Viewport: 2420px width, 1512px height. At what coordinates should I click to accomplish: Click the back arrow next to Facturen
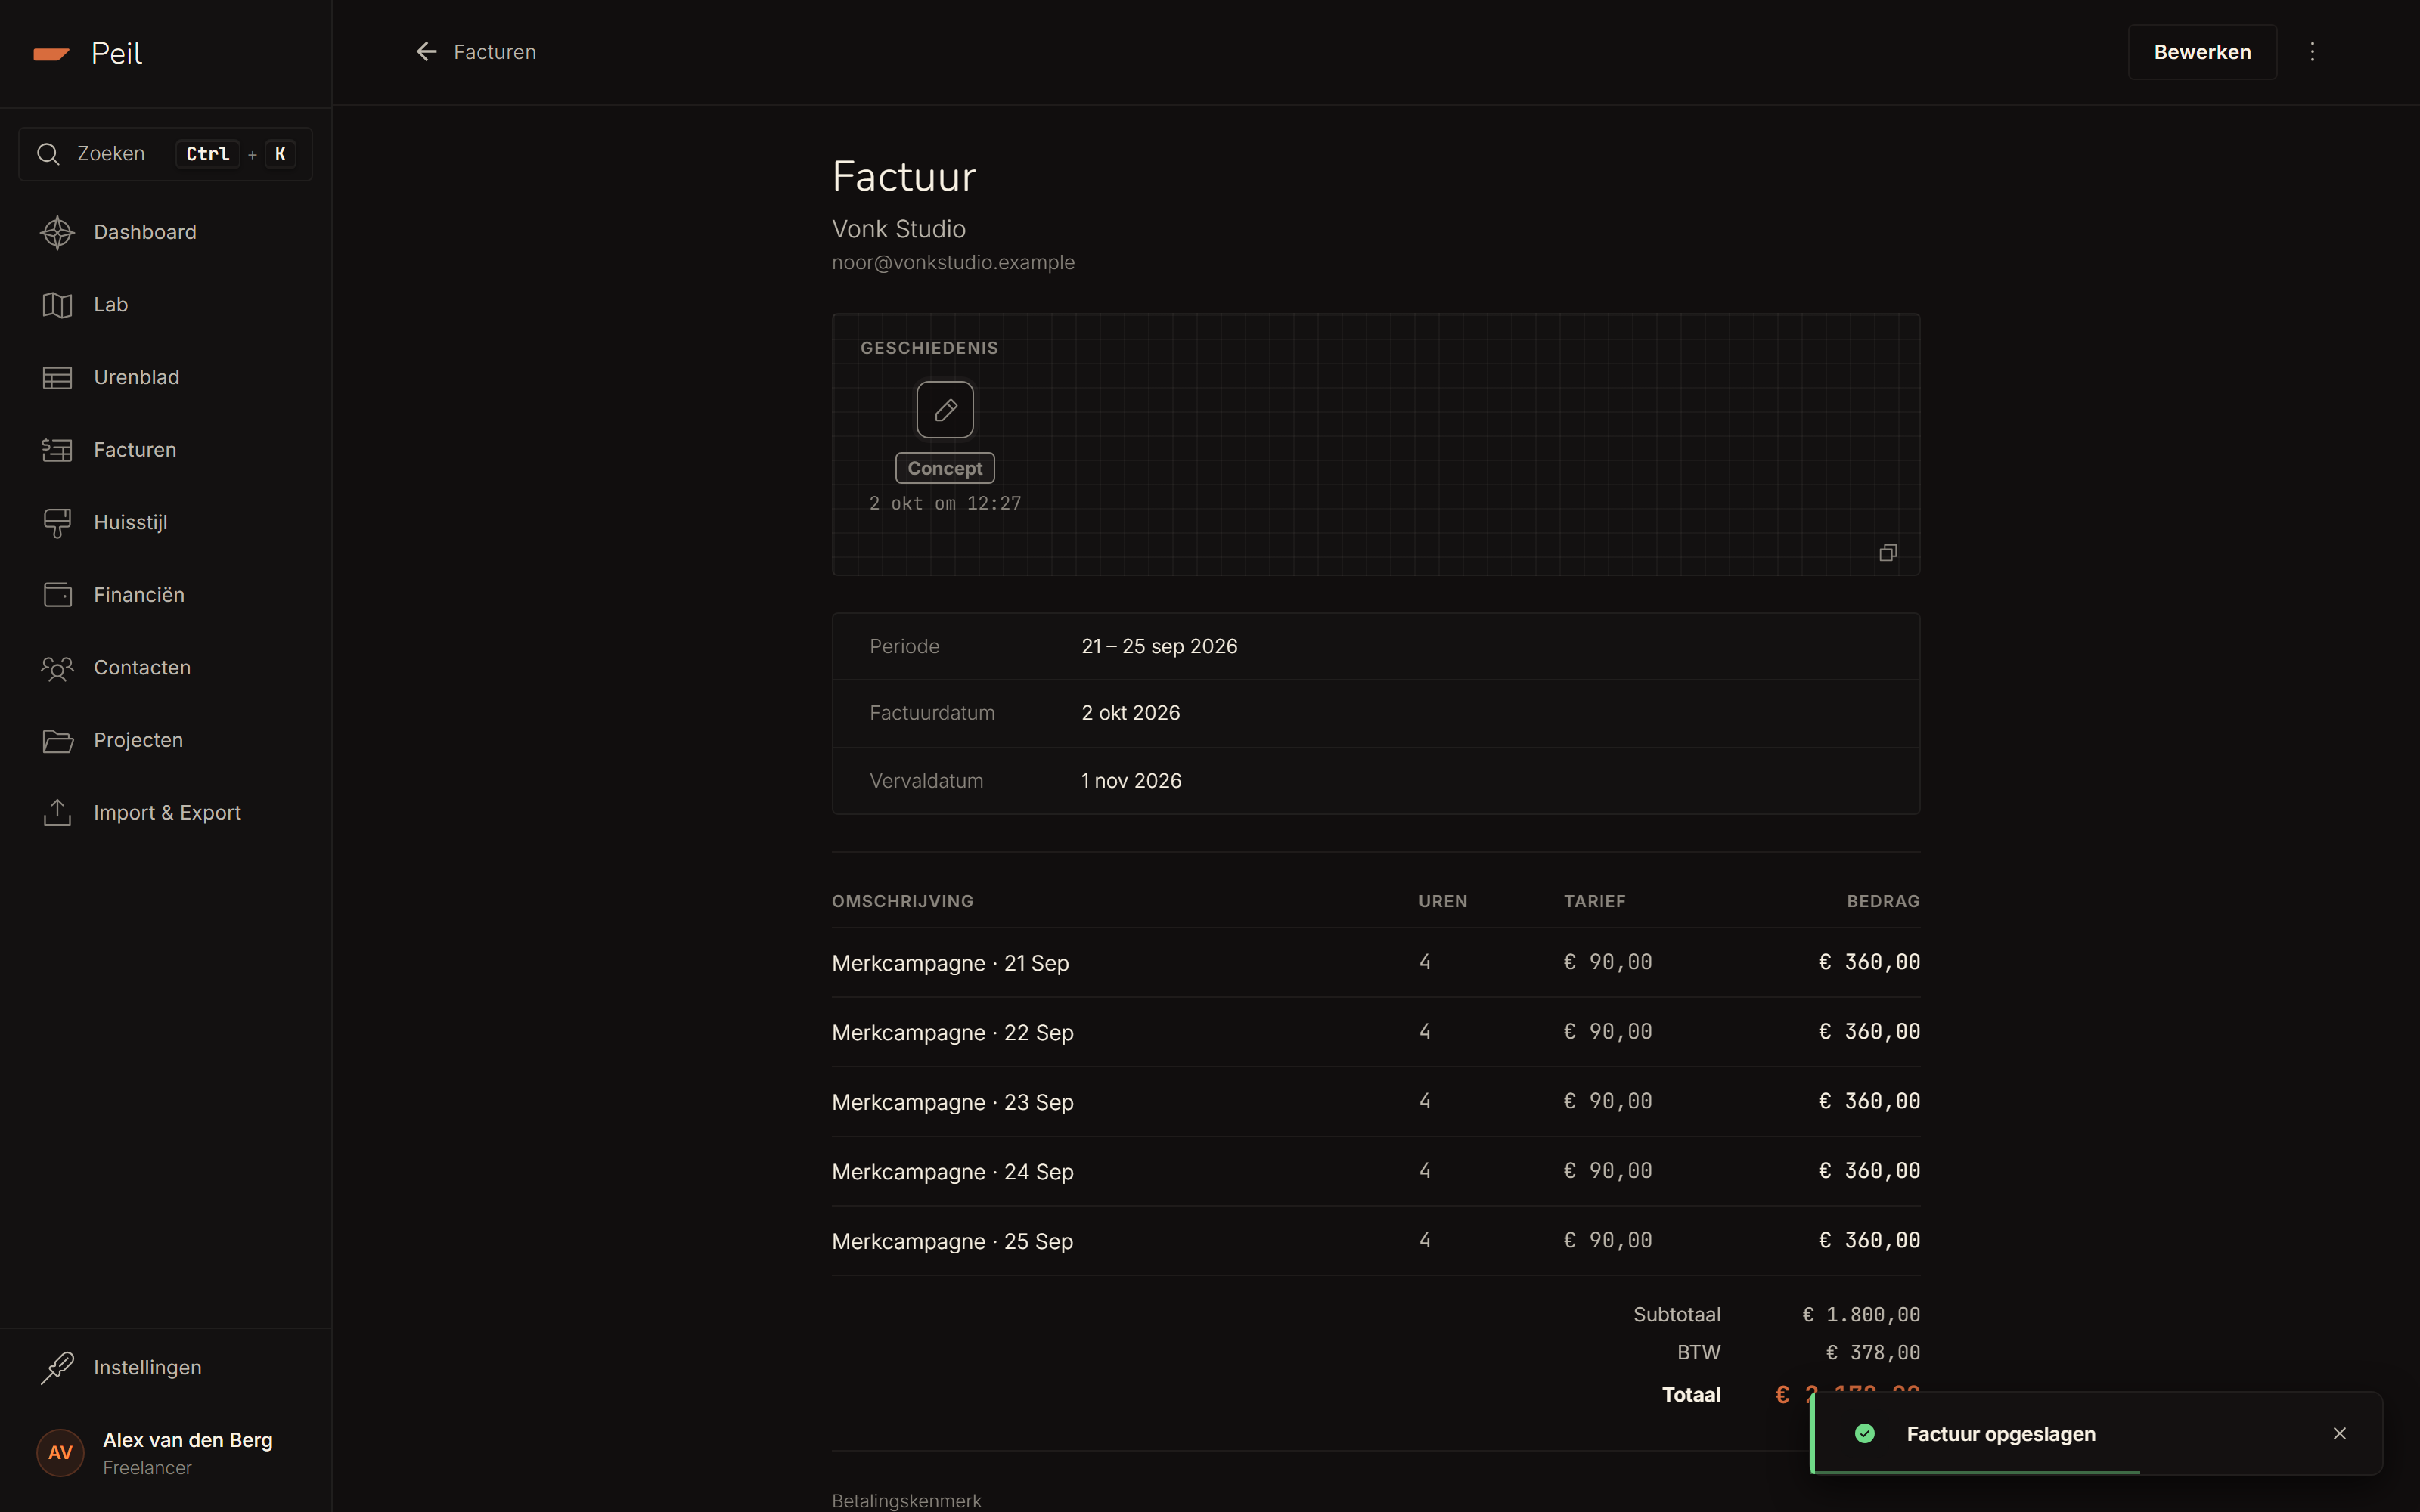tap(427, 52)
